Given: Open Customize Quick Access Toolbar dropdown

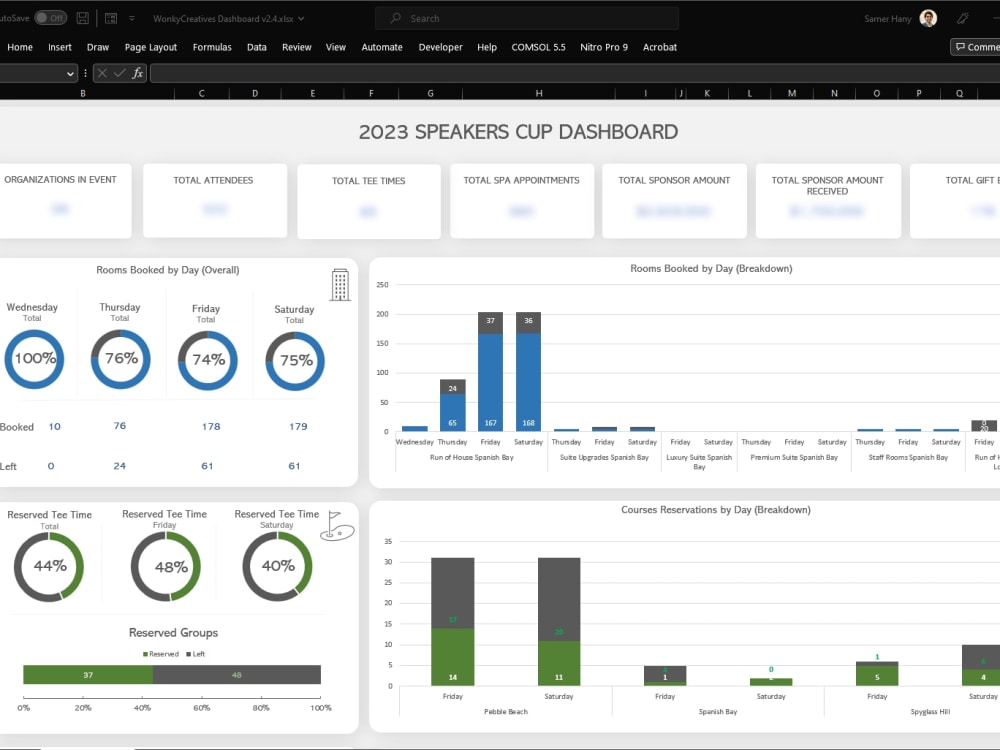Looking at the screenshot, I should click(x=132, y=18).
